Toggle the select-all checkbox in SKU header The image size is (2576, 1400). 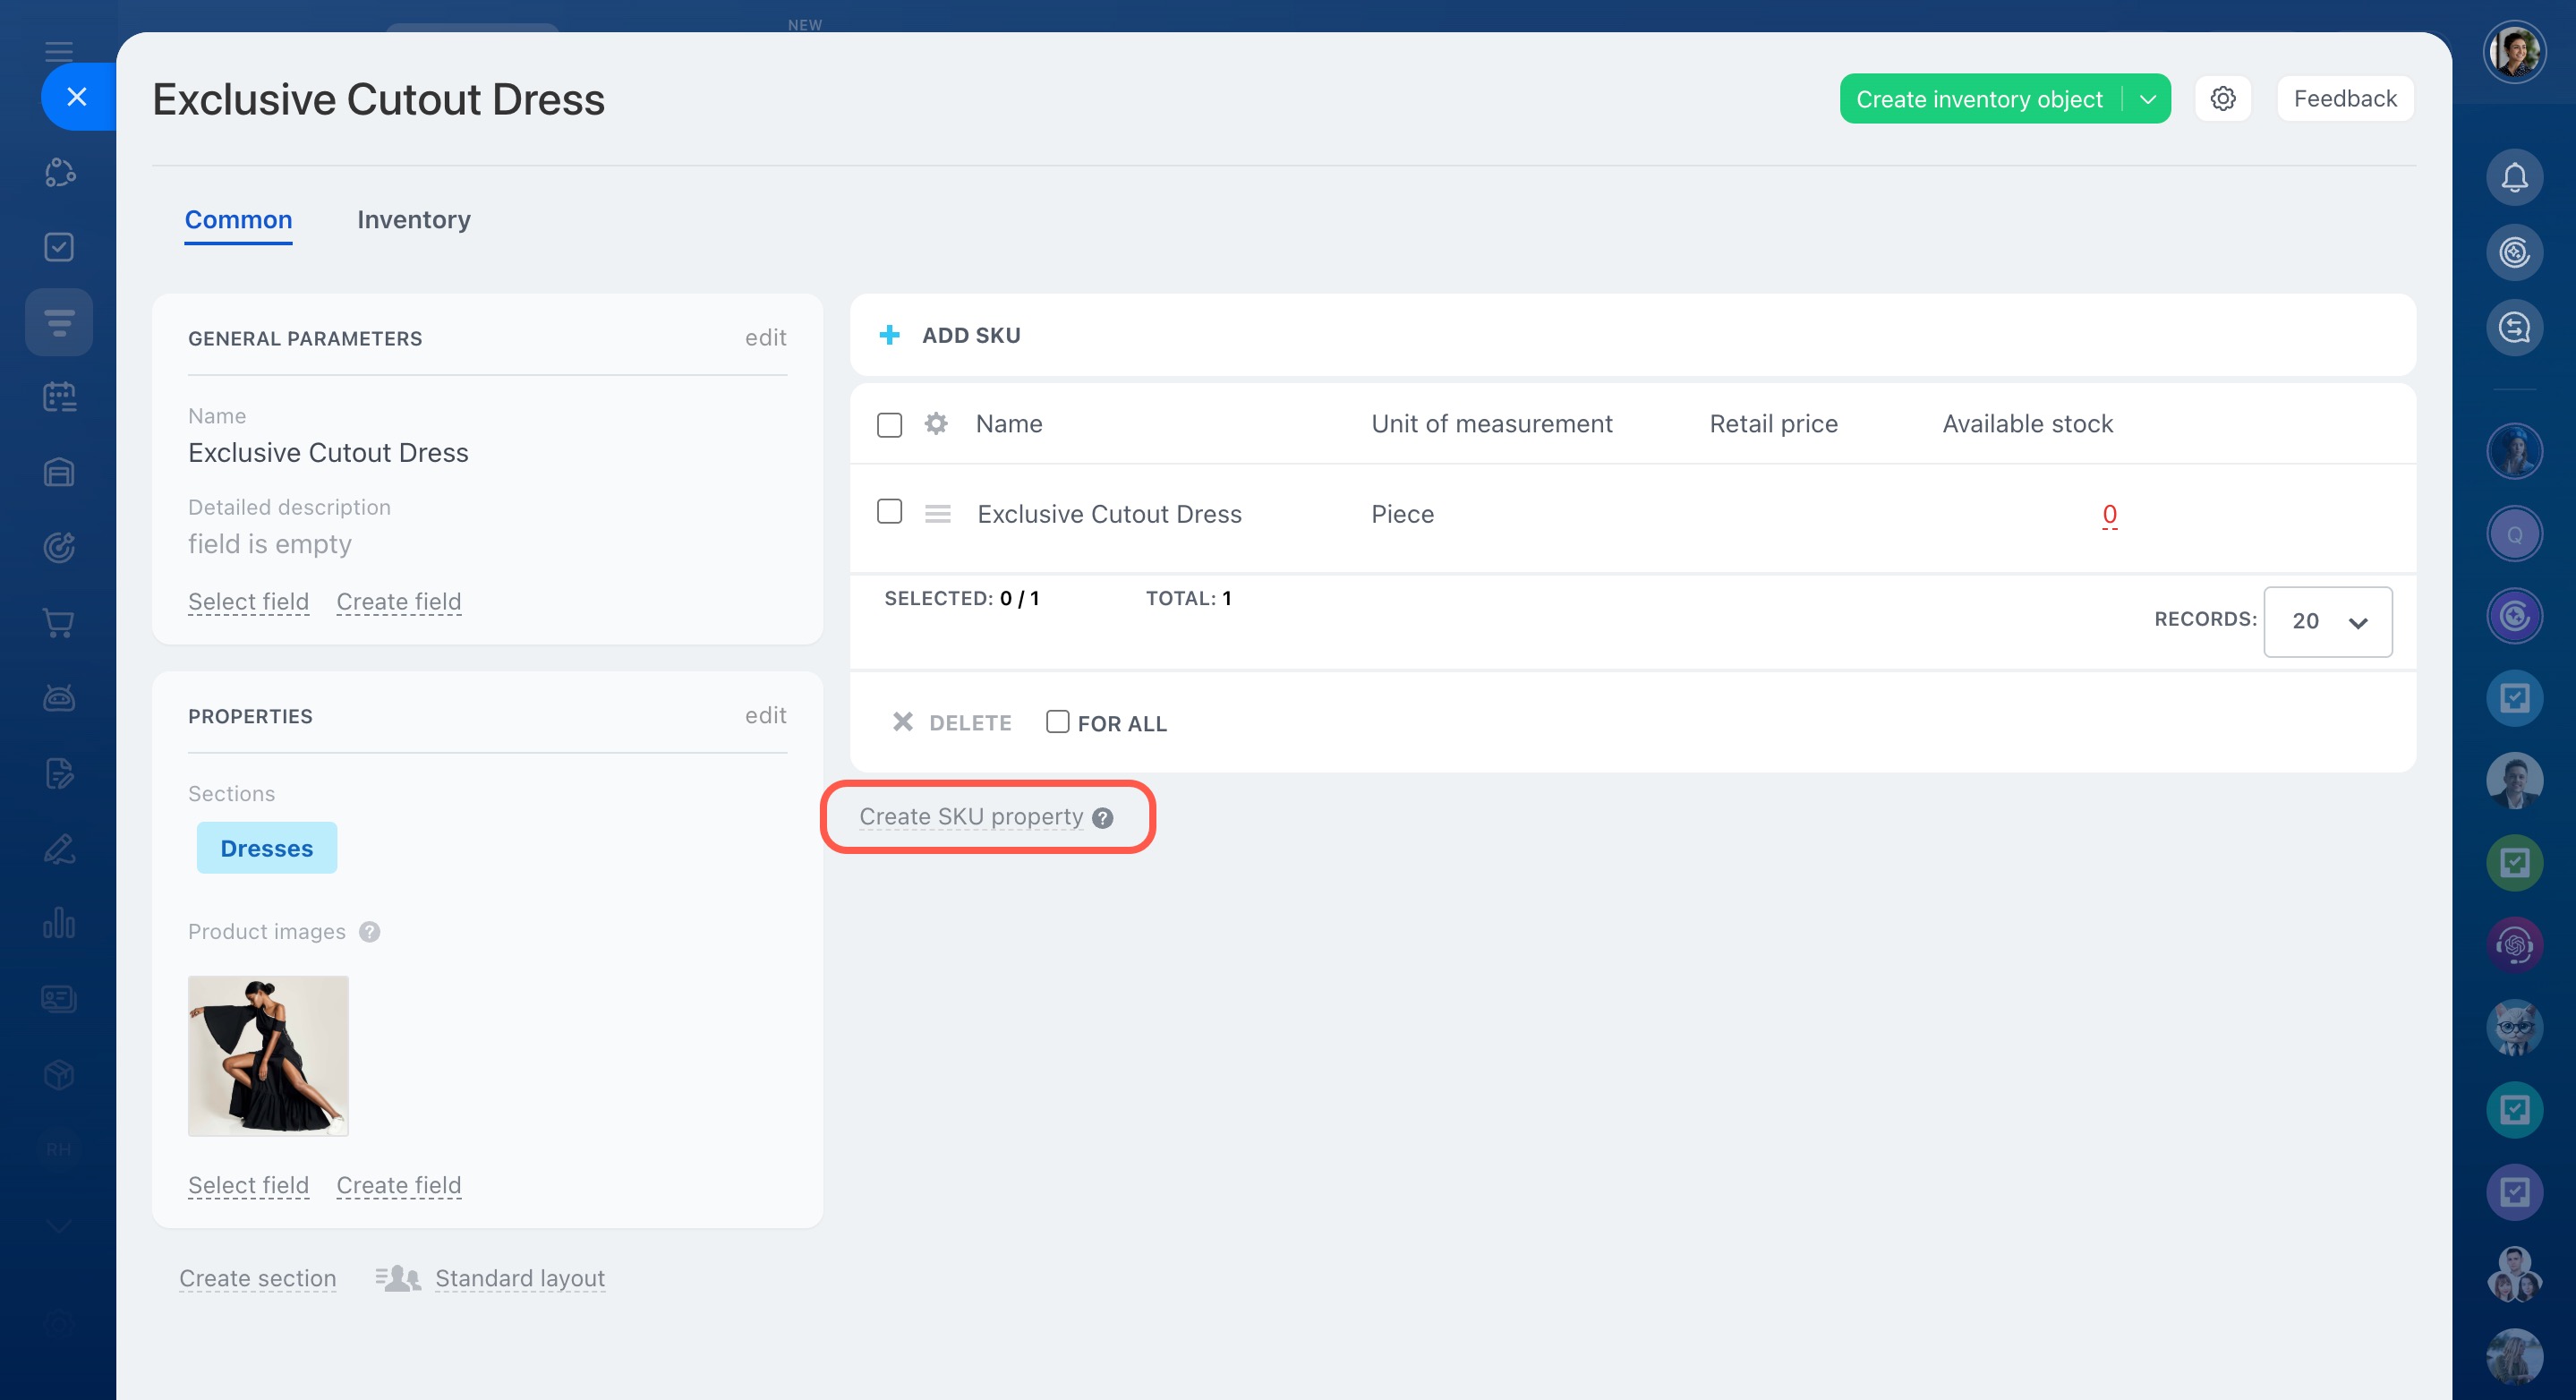(x=889, y=425)
